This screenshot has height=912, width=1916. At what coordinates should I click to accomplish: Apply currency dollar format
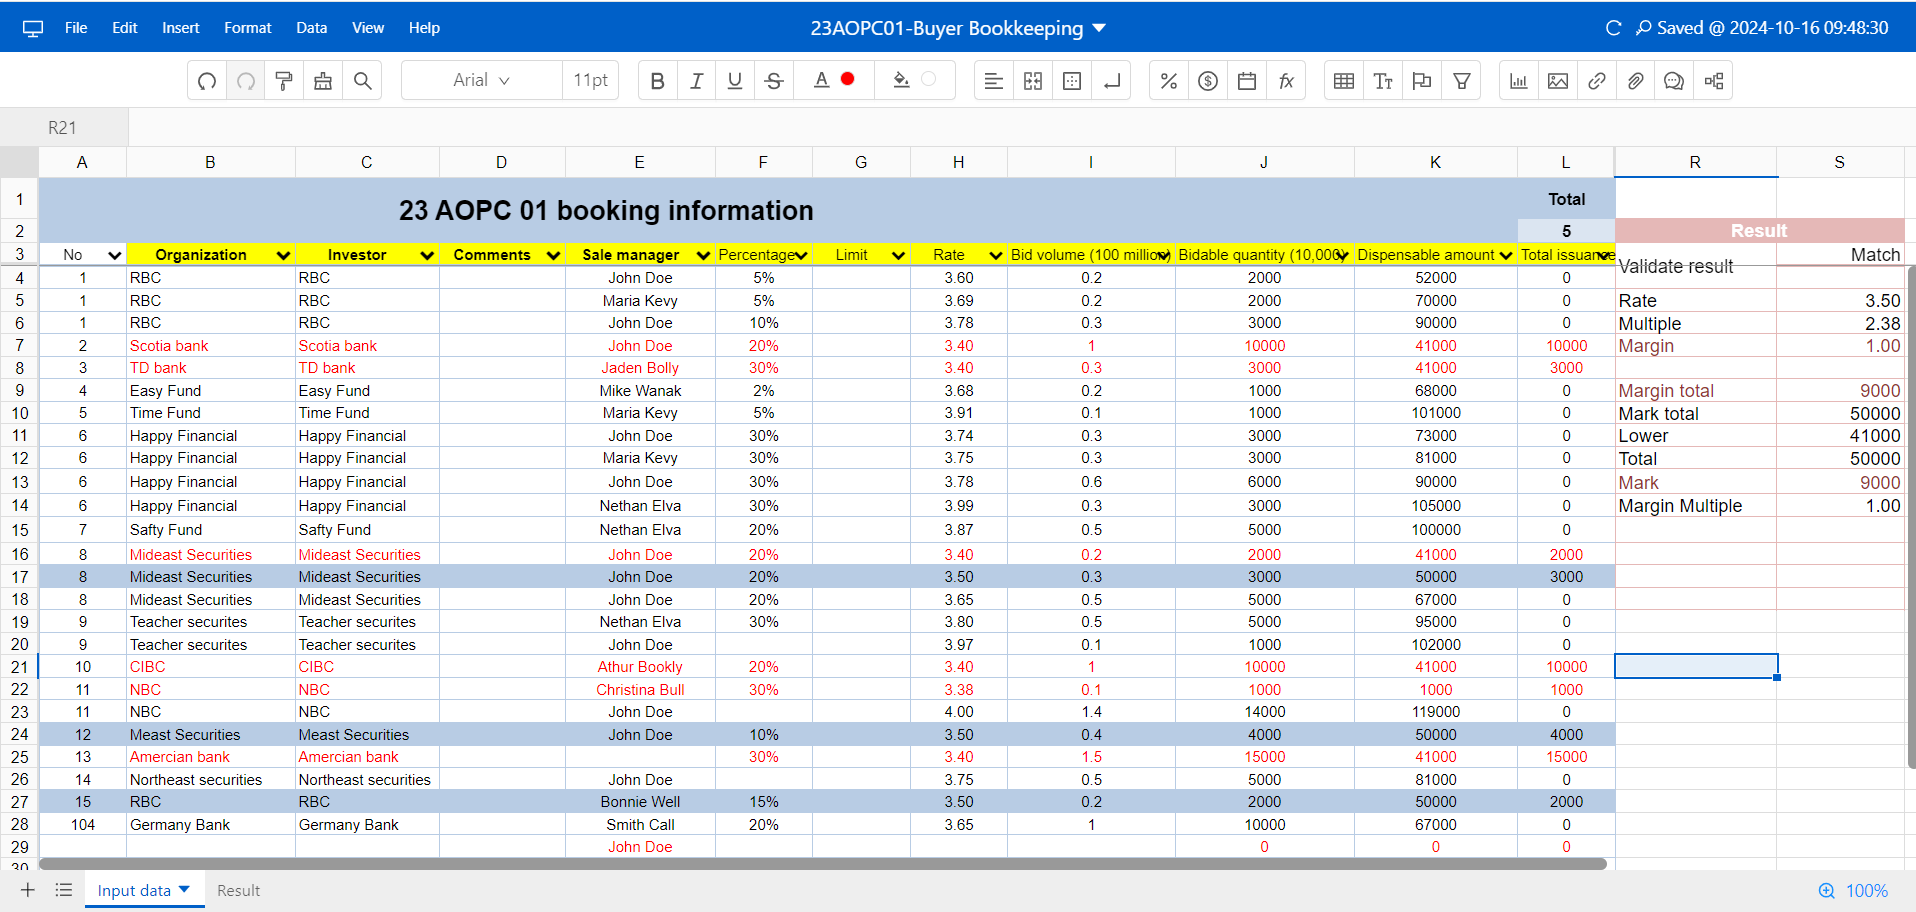[x=1208, y=81]
